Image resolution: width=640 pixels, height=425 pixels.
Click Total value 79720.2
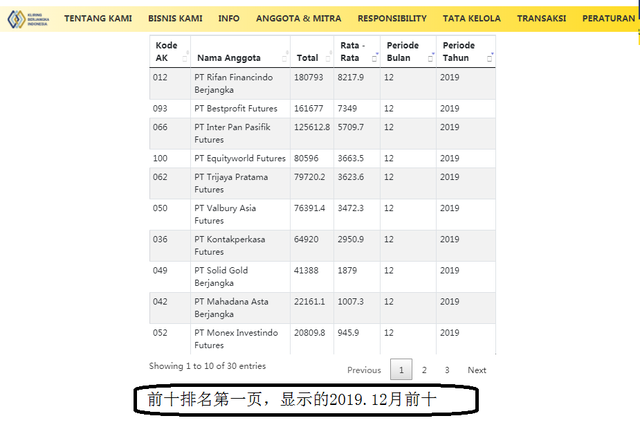pyautogui.click(x=309, y=177)
